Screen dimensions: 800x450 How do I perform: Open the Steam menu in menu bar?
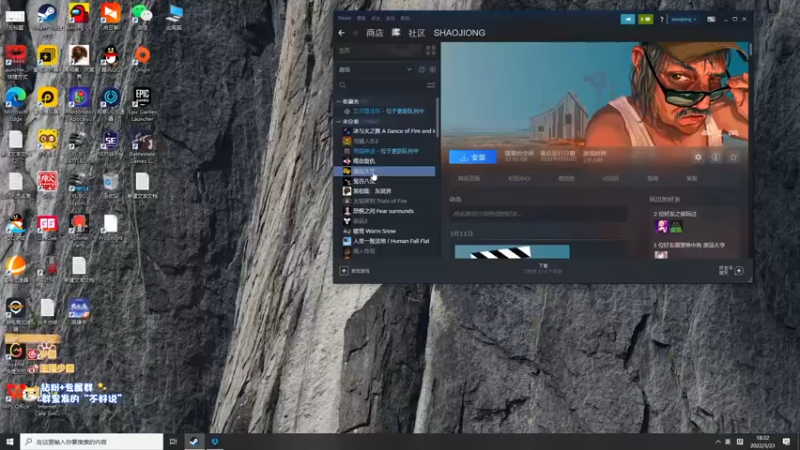(344, 18)
